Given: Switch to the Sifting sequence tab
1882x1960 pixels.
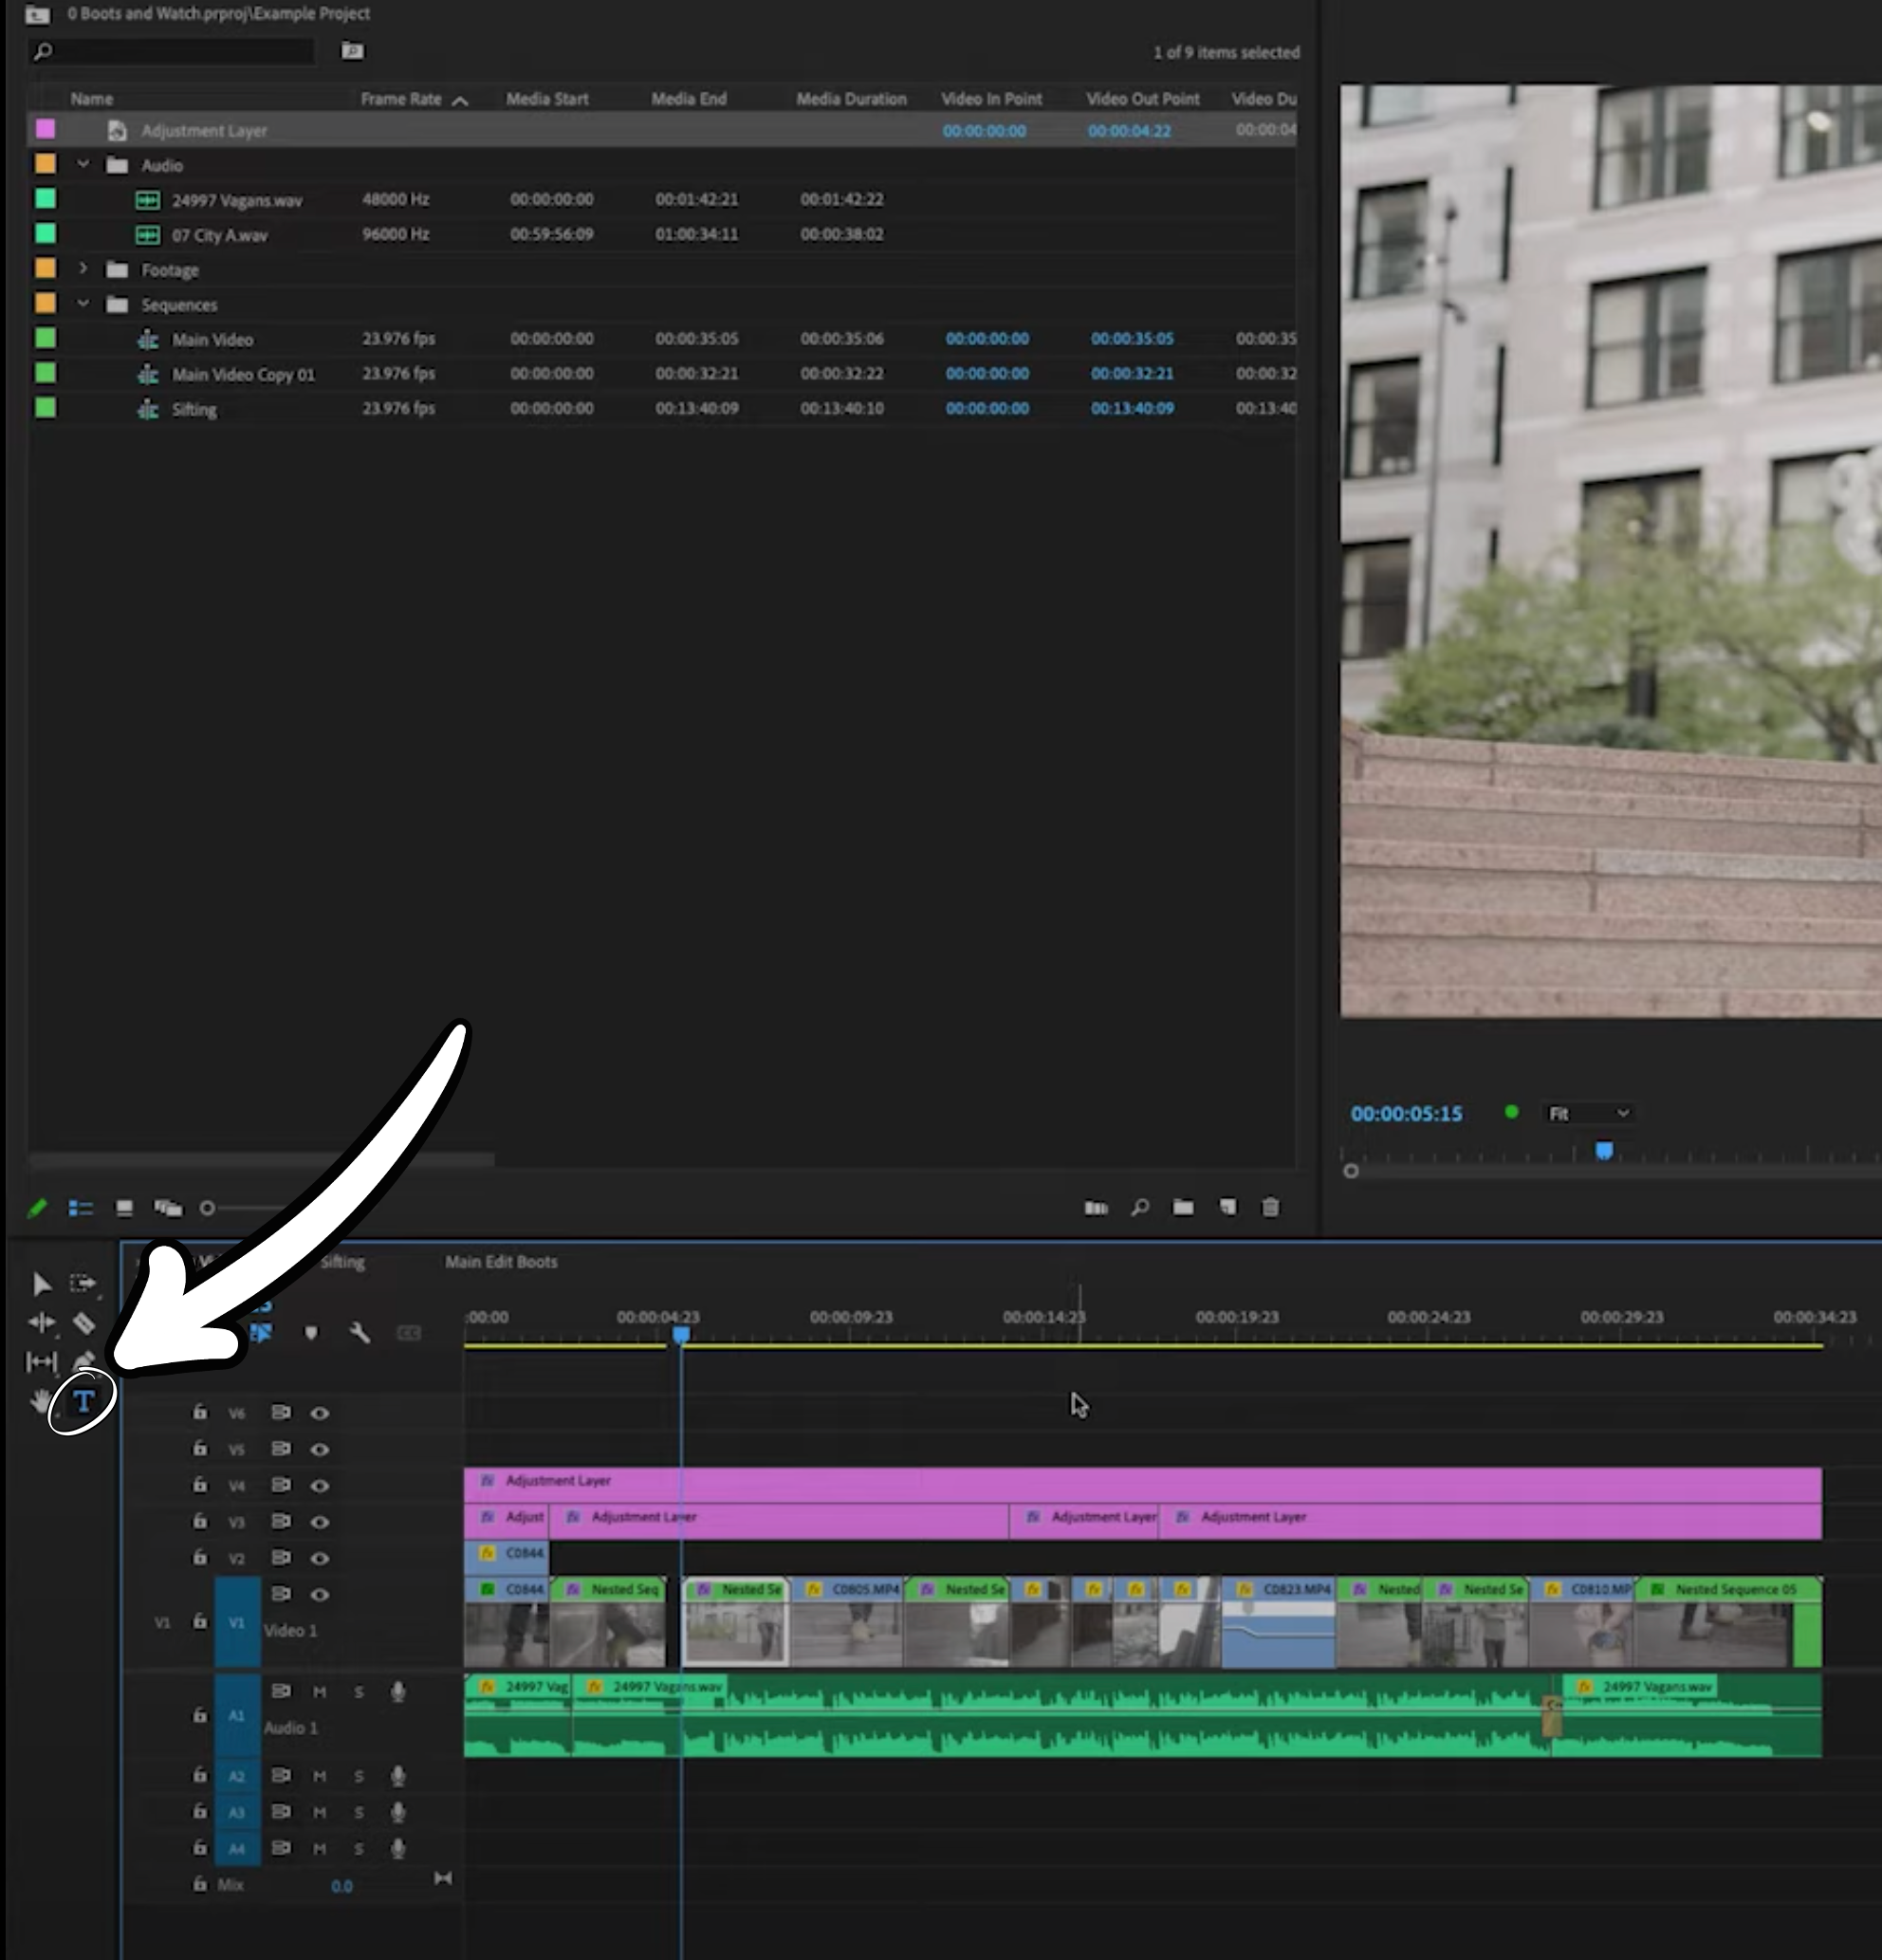Looking at the screenshot, I should pos(342,1262).
